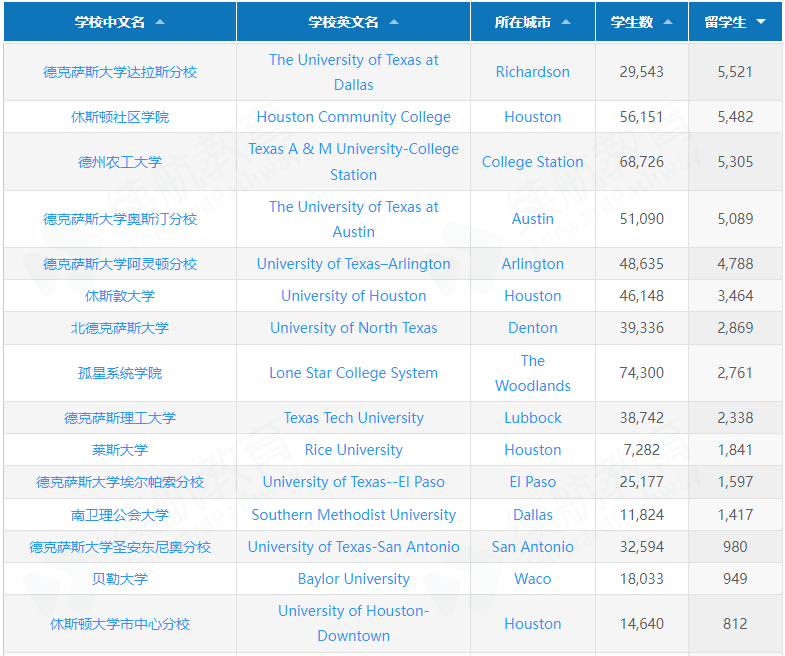Click the 留学生 column header
The width and height of the screenshot is (785, 656).
click(735, 22)
